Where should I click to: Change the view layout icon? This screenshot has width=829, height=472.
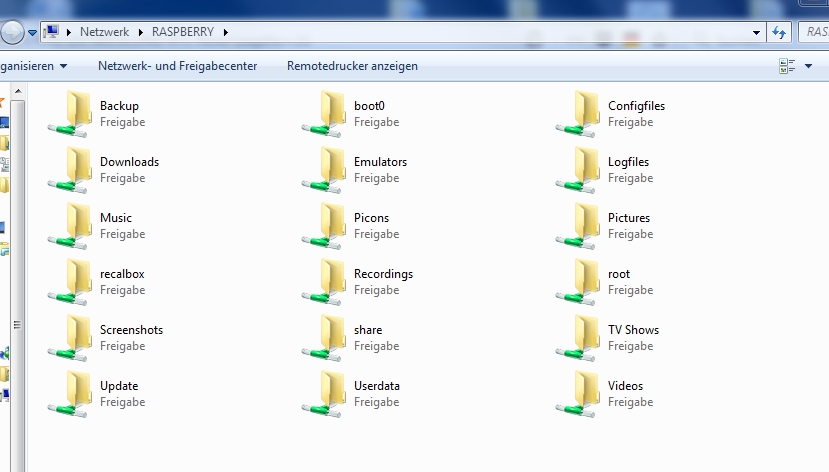pyautogui.click(x=787, y=66)
